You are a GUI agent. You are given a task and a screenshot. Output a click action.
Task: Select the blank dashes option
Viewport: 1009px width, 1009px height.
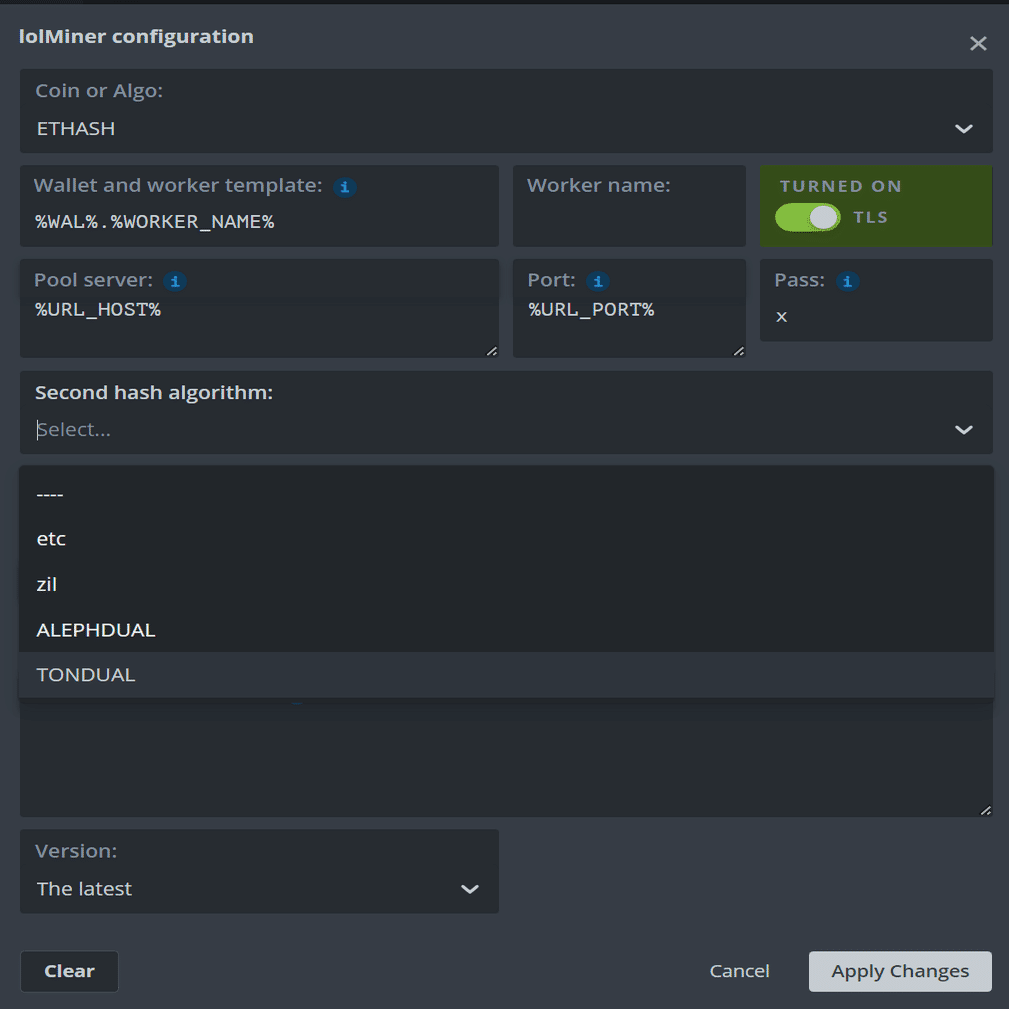point(50,494)
